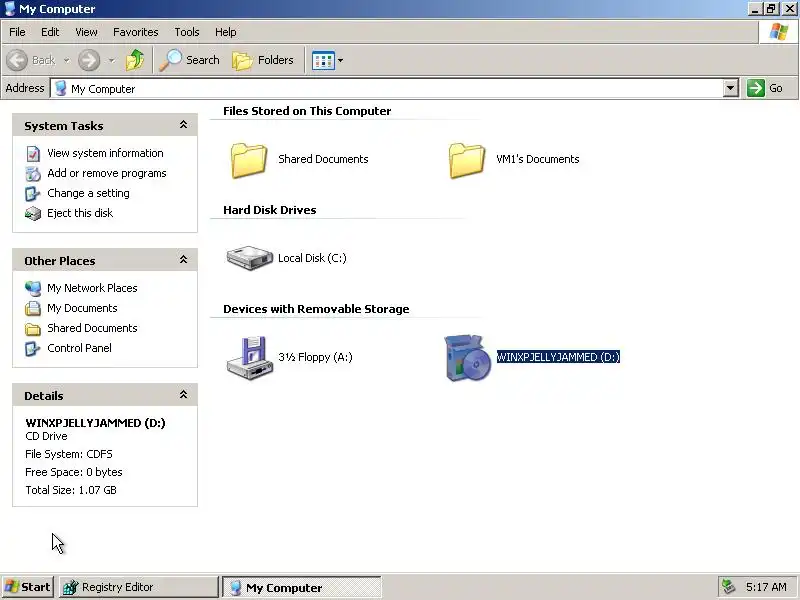Open the Help menu
Image resolution: width=800 pixels, height=600 pixels.
tap(226, 32)
